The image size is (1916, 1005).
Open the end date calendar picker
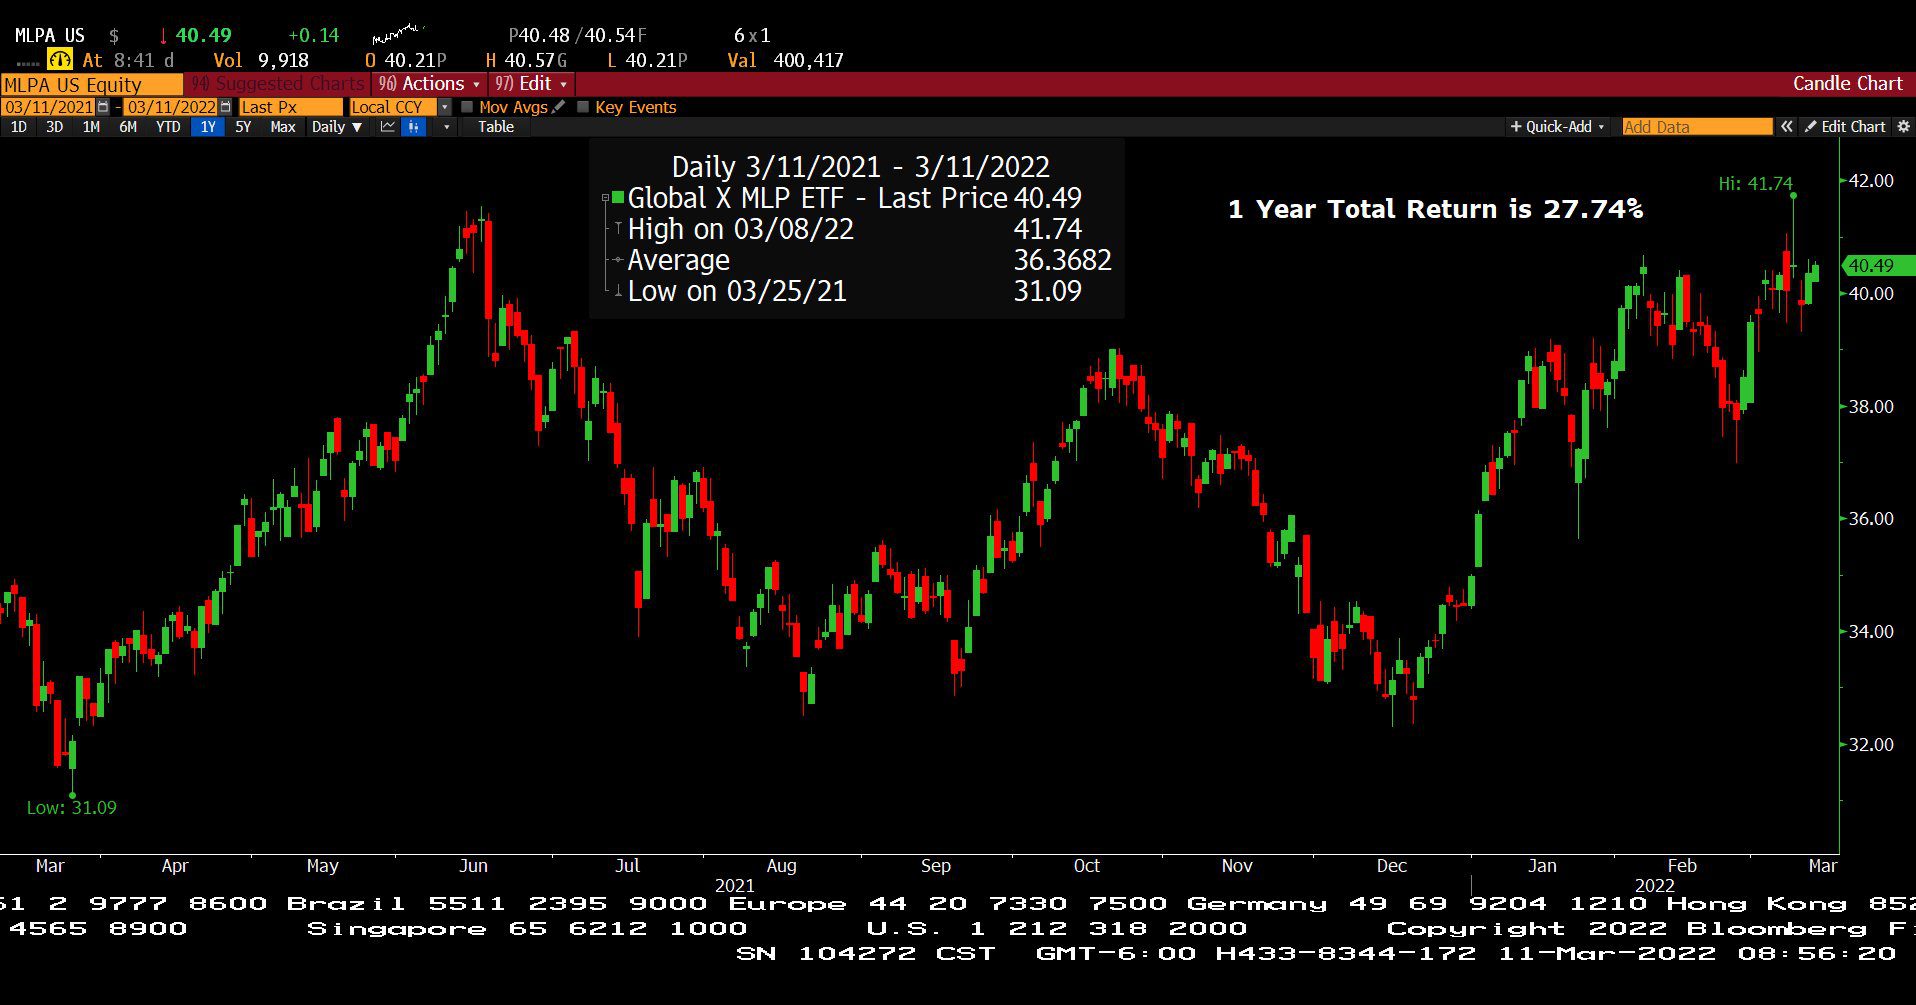(225, 107)
